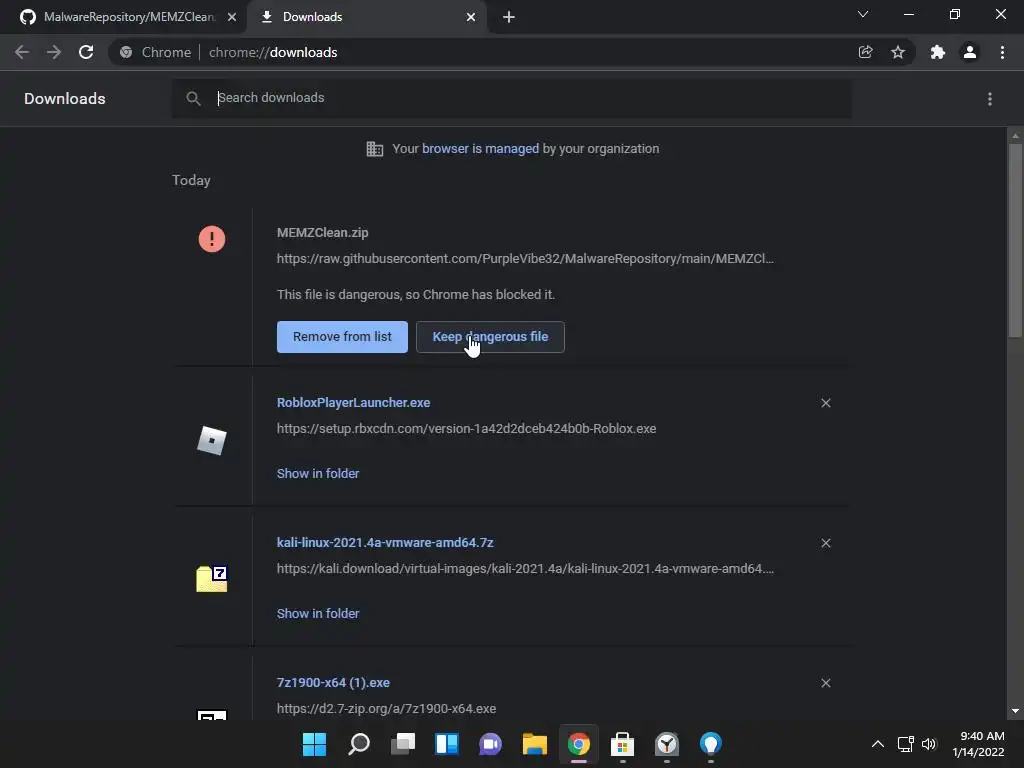Click the search magnifier in downloads bar
This screenshot has height=768, width=1024.
[193, 99]
